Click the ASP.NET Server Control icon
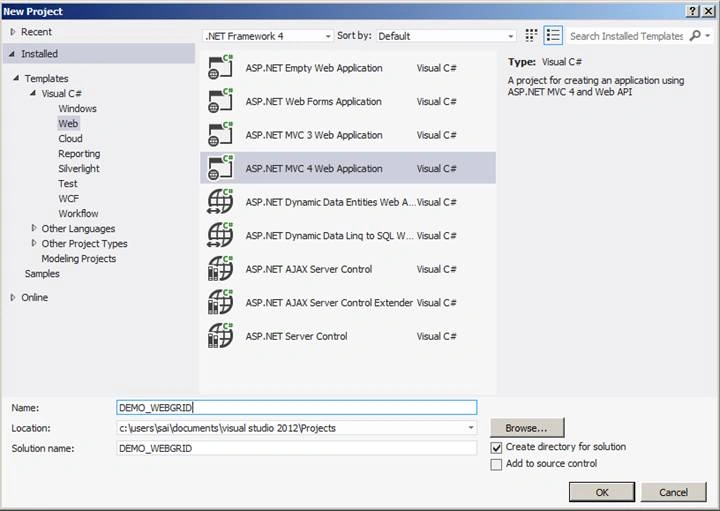720x511 pixels. pos(220,336)
